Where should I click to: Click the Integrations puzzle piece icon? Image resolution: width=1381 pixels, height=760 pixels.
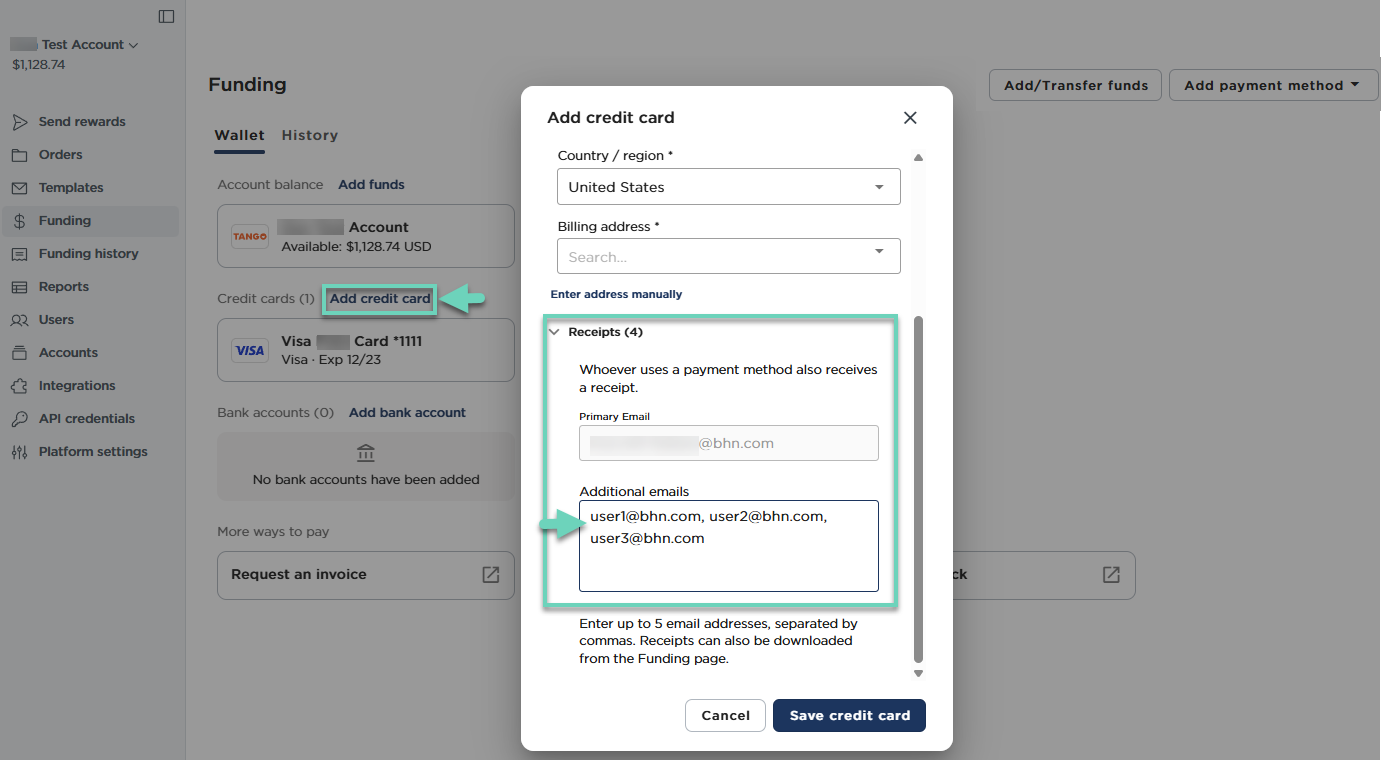(x=19, y=386)
